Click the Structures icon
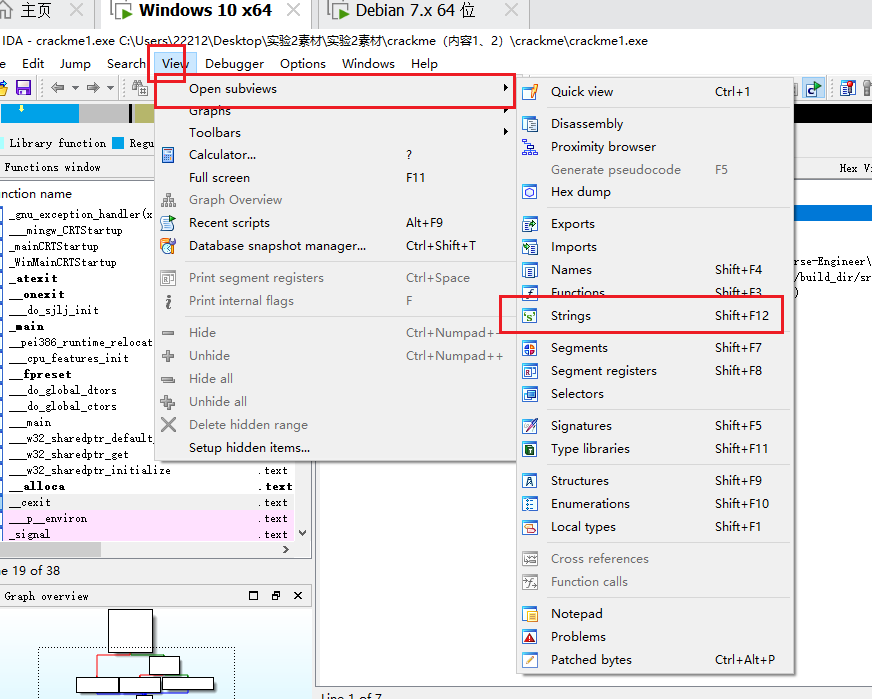 click(x=530, y=481)
